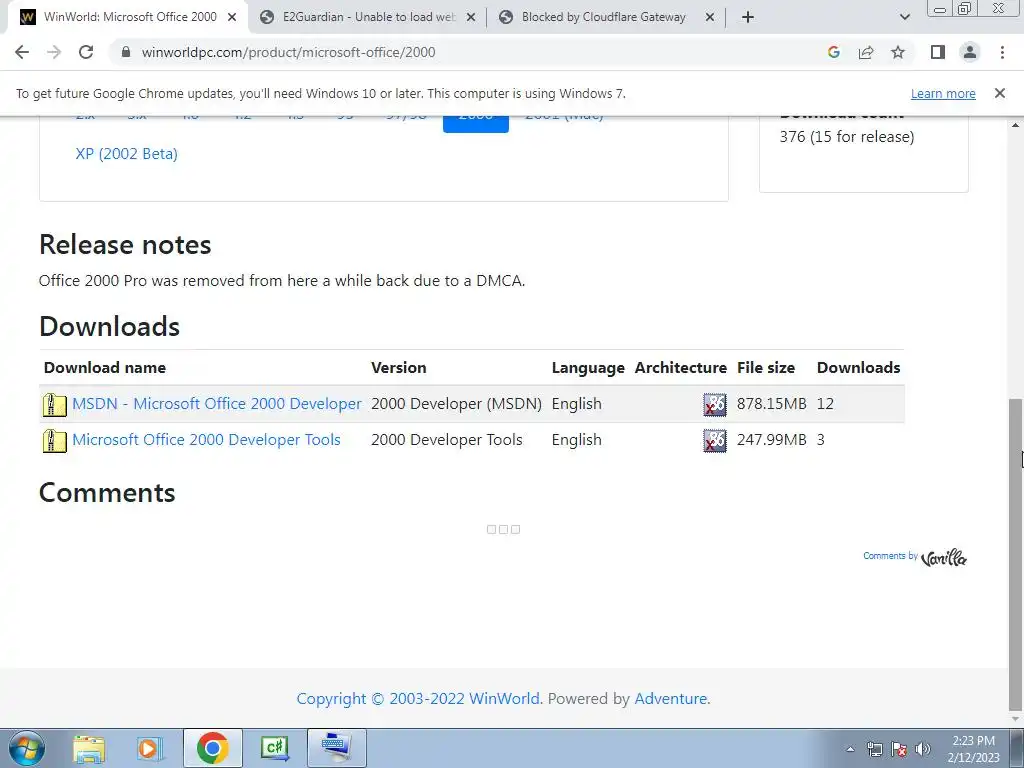Open the Google search icon in address bar

[833, 52]
